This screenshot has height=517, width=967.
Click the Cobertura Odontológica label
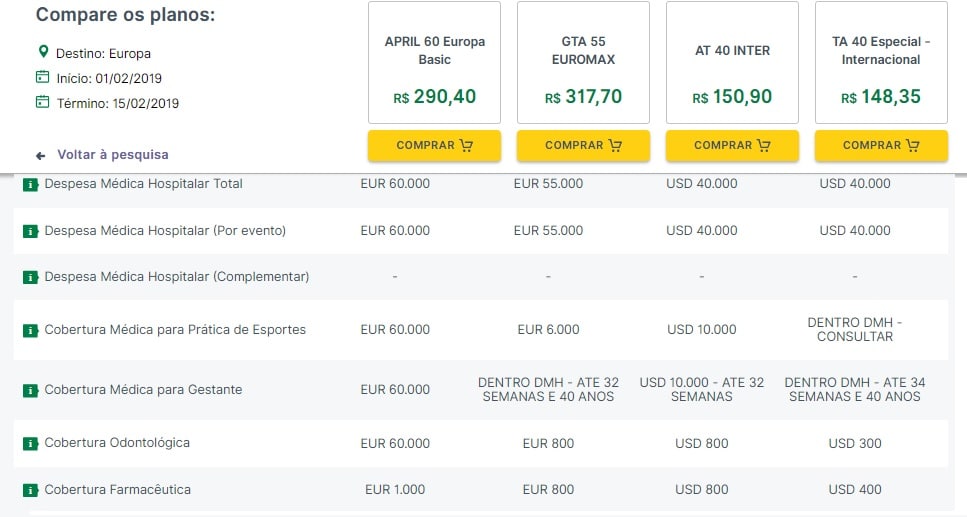[x=117, y=442]
